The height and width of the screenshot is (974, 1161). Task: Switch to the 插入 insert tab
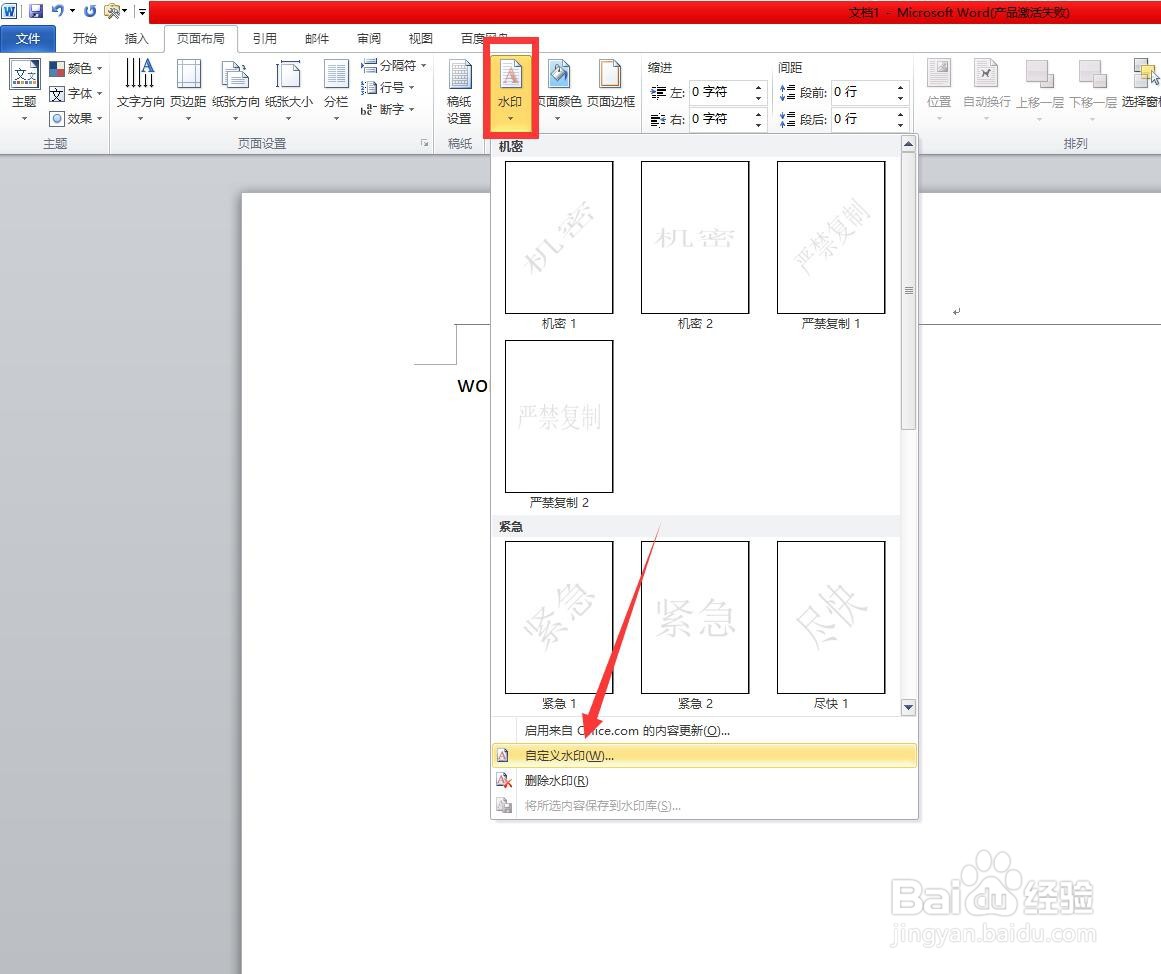[136, 39]
